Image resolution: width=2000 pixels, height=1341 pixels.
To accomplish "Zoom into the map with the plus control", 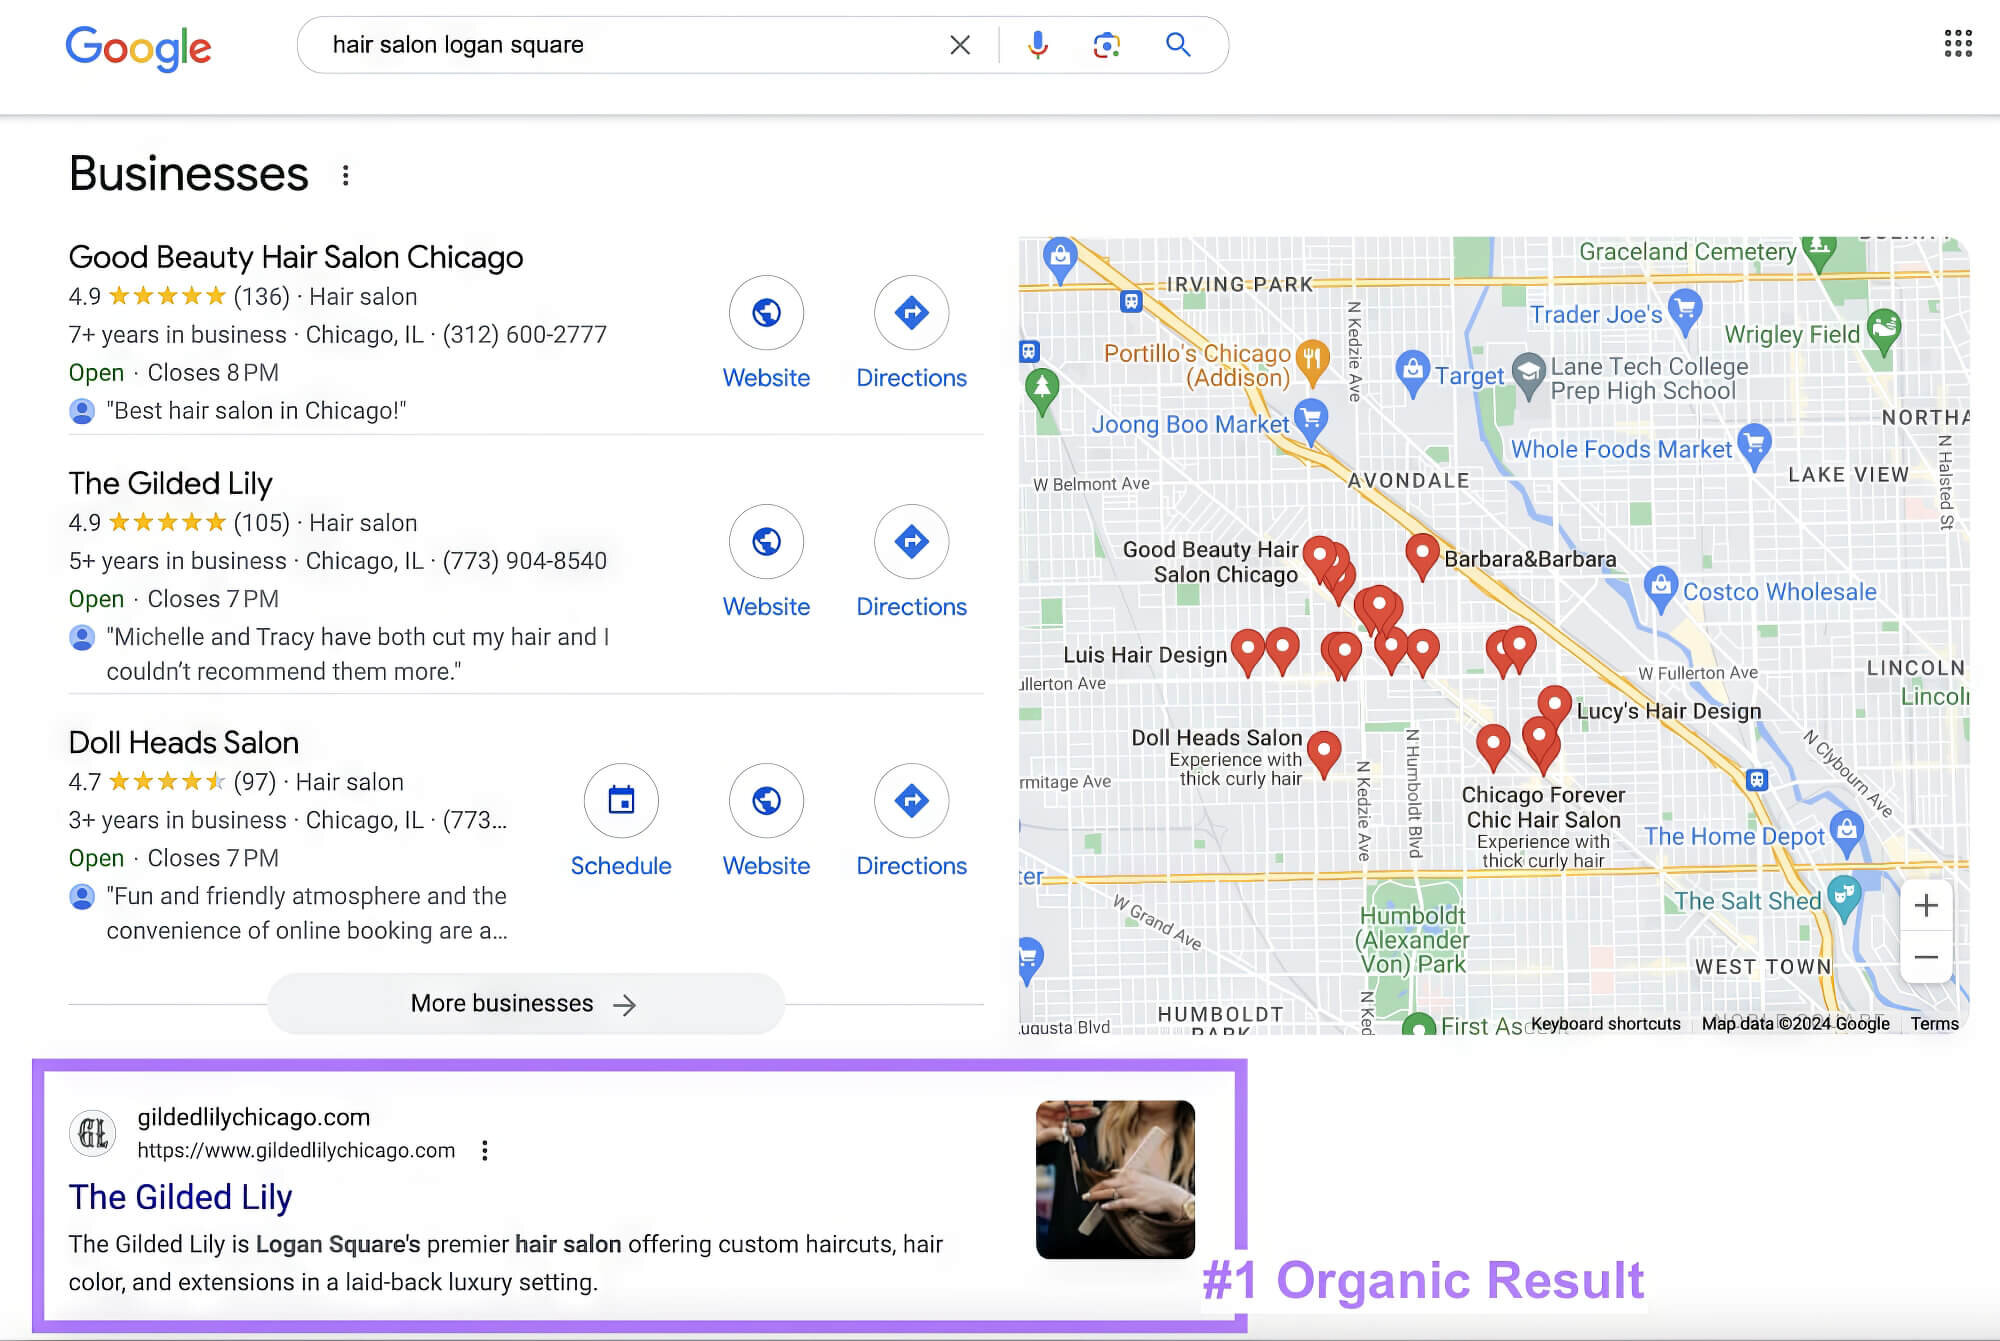I will 1926,905.
